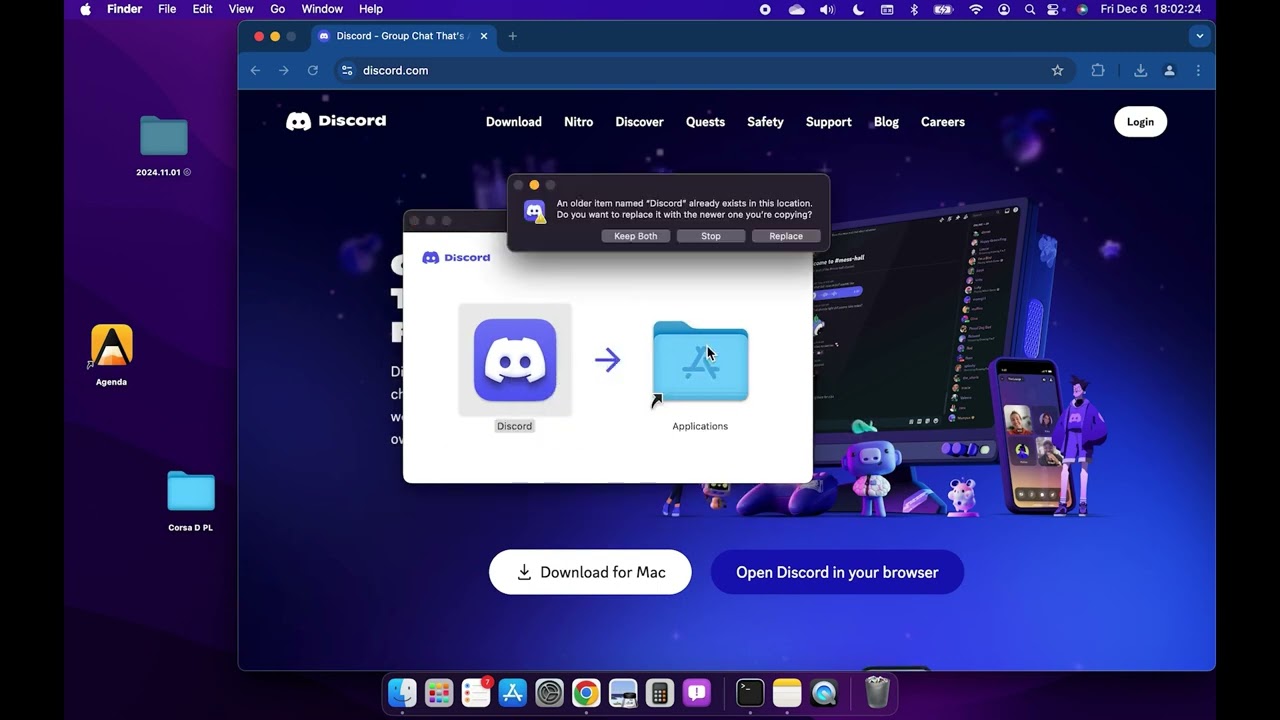Open the Edit menu
Viewport: 1280px width, 720px height.
[x=202, y=9]
